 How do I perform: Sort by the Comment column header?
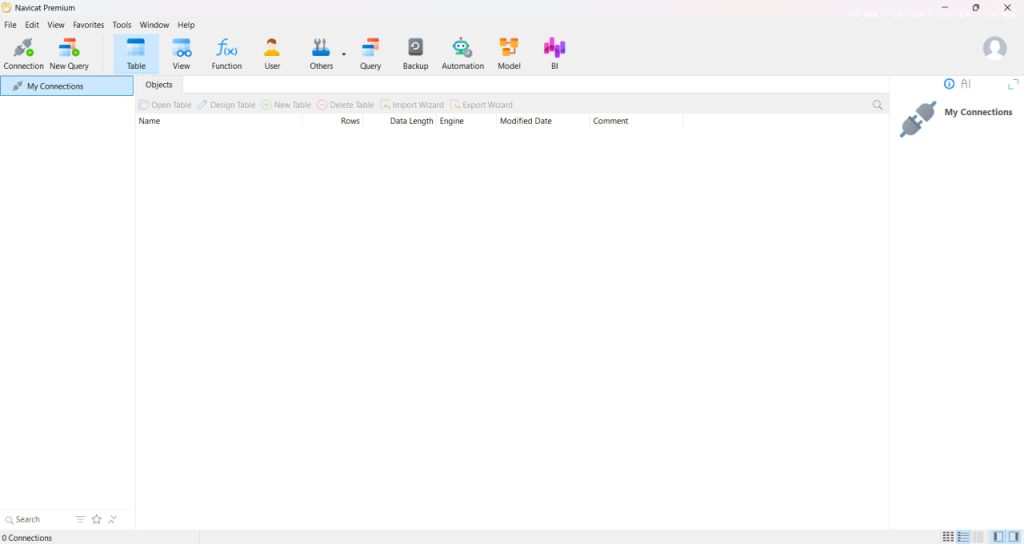tap(636, 121)
